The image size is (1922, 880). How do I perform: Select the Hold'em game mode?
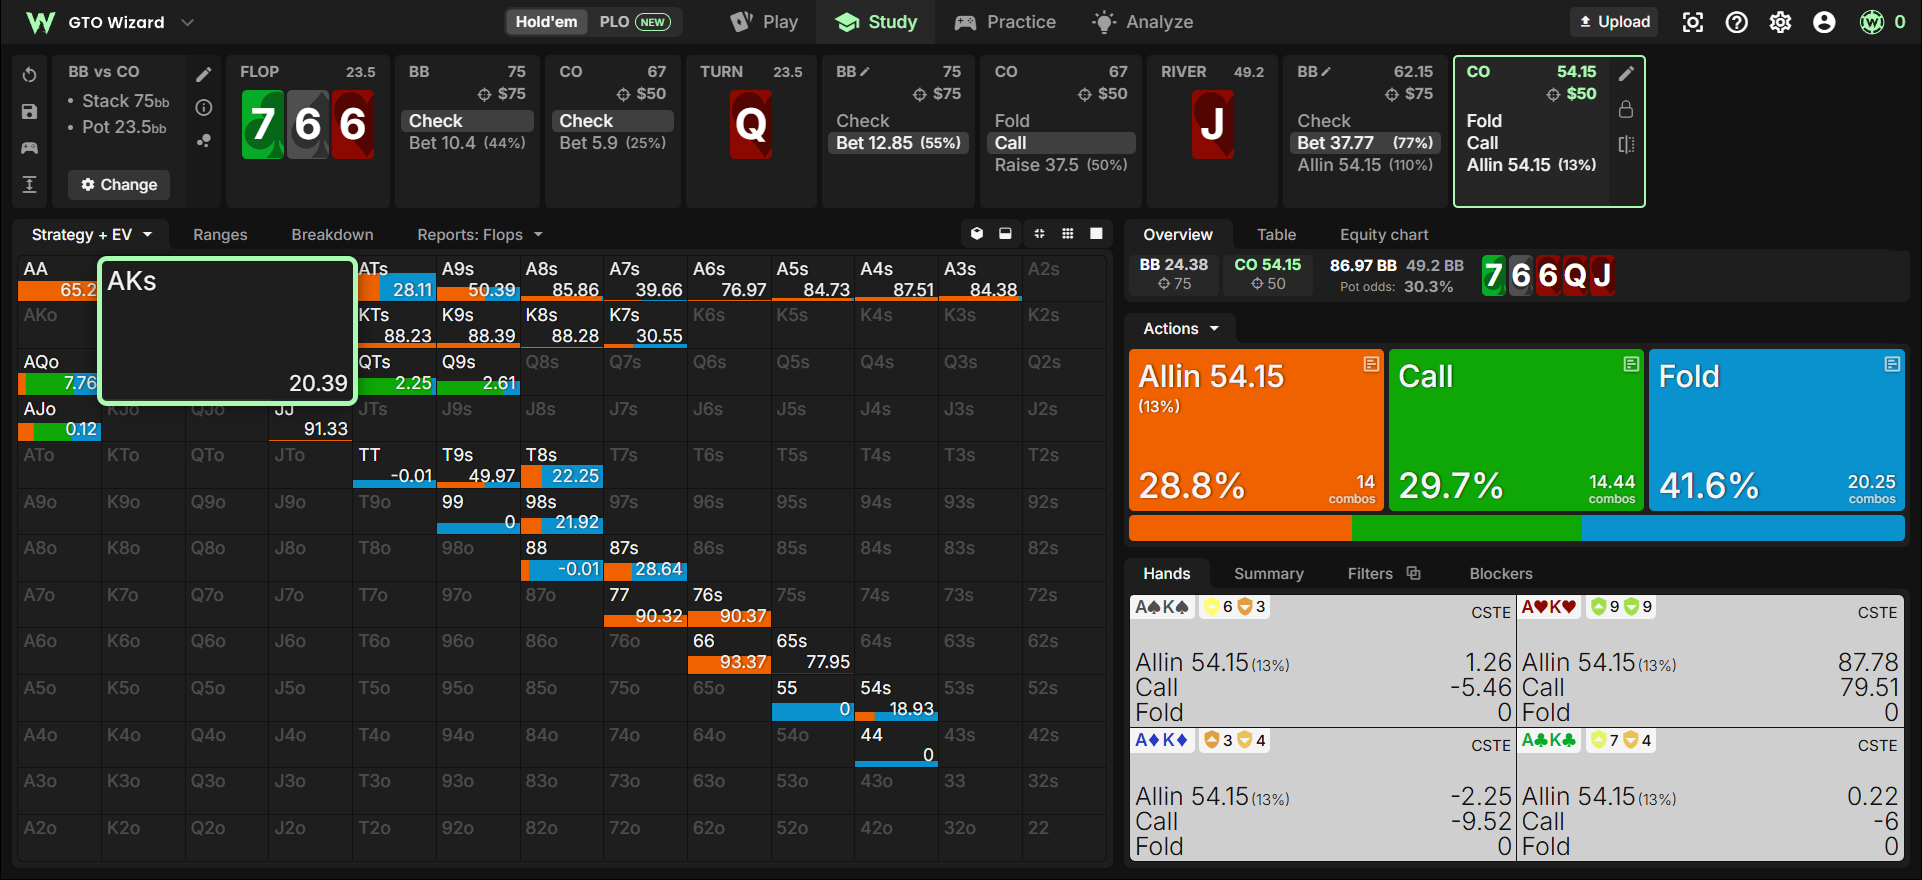point(546,22)
